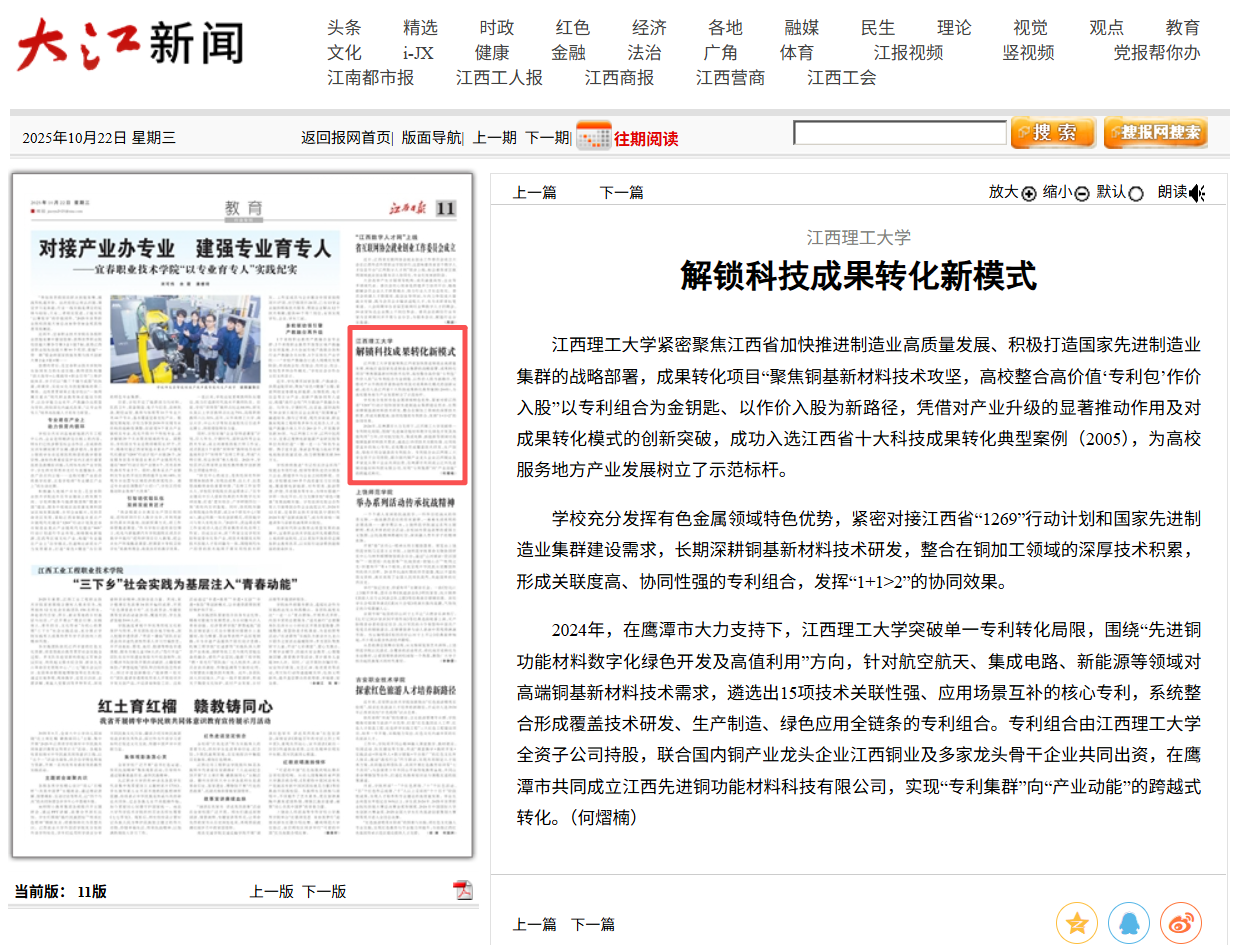Click the calendar icon for past issues
Image resolution: width=1241 pixels, height=945 pixels.
coord(593,137)
